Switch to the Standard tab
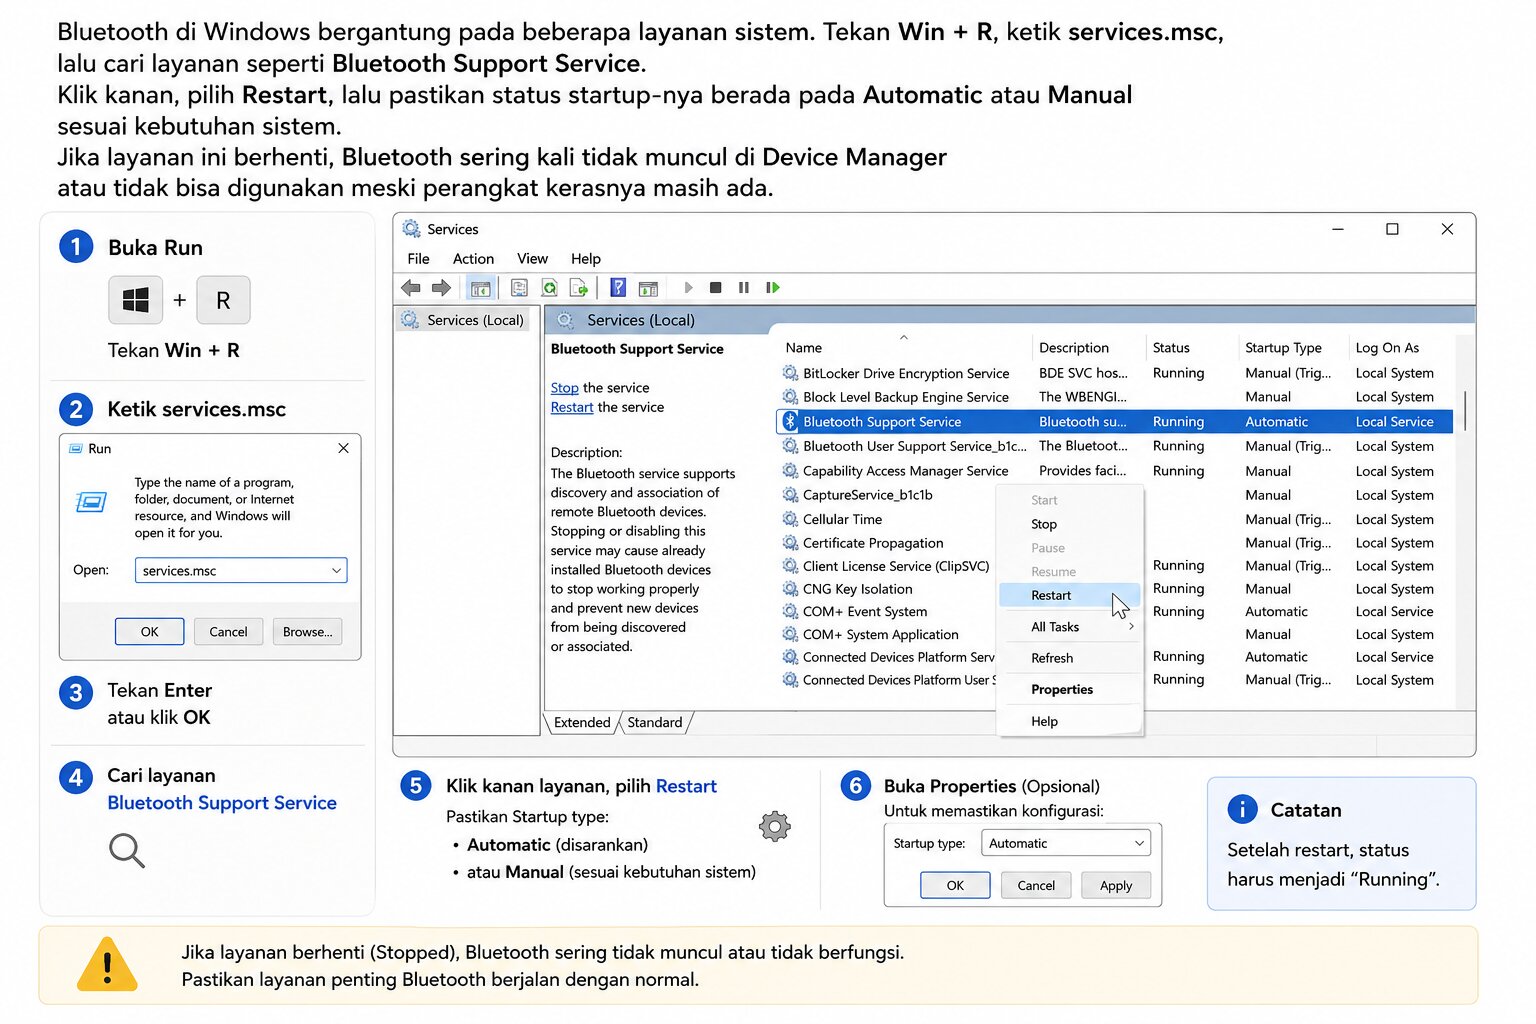Image resolution: width=1536 pixels, height=1024 pixels. 655,722
